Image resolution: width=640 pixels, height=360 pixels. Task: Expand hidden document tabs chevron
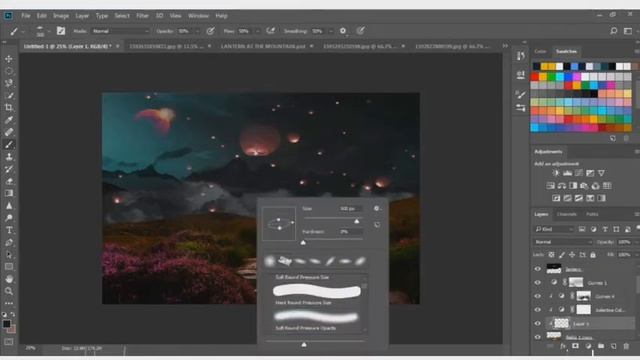pyautogui.click(x=505, y=46)
